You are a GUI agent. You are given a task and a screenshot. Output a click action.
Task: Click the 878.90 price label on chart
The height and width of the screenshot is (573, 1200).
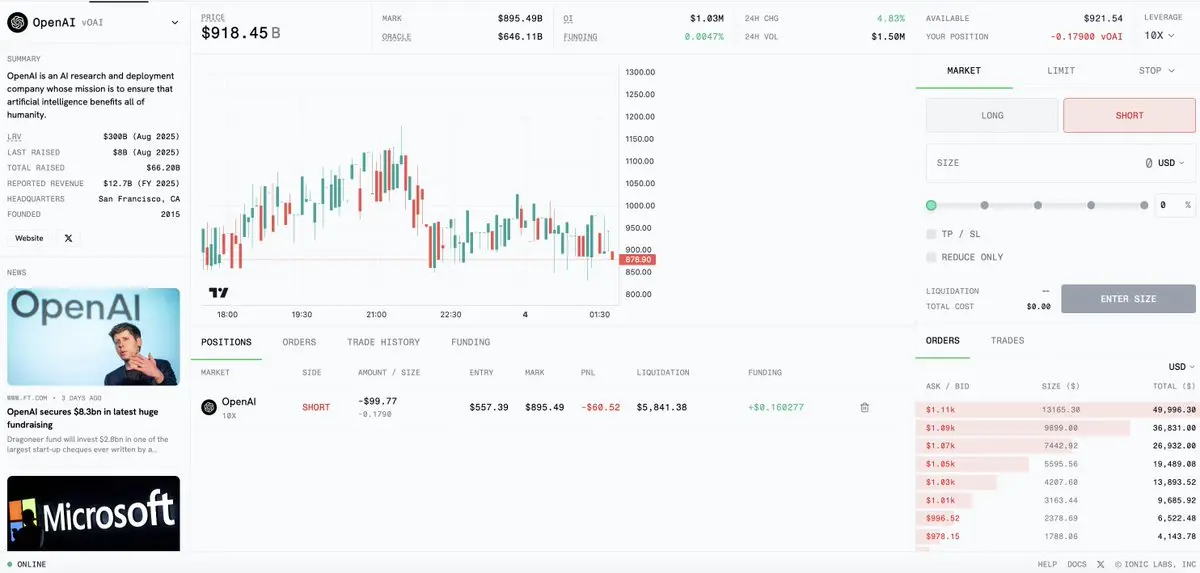(x=637, y=259)
